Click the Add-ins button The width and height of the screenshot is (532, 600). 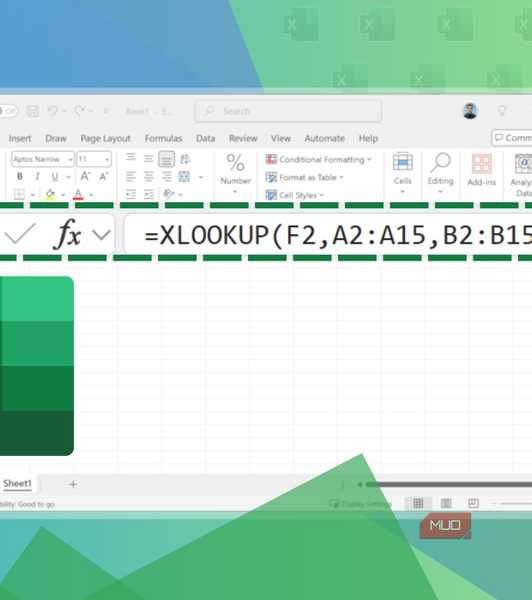pyautogui.click(x=481, y=170)
